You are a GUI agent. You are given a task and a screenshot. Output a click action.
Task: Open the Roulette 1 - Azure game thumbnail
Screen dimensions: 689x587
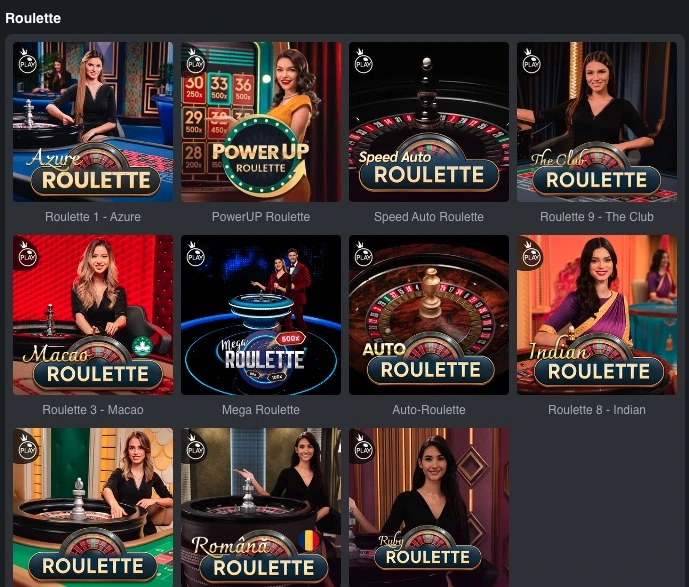(x=93, y=122)
